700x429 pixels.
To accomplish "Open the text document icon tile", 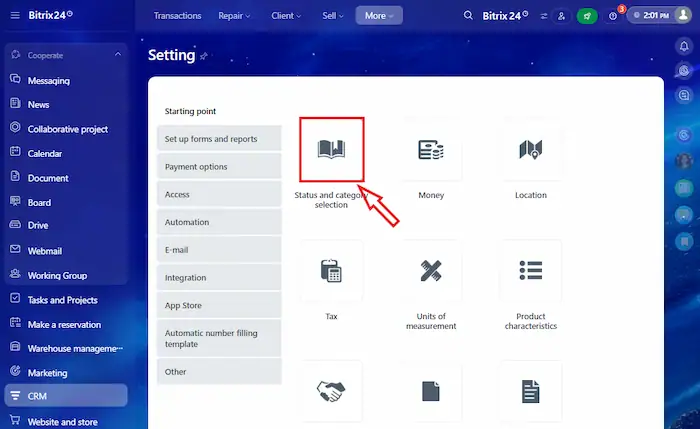I will click(x=531, y=391).
